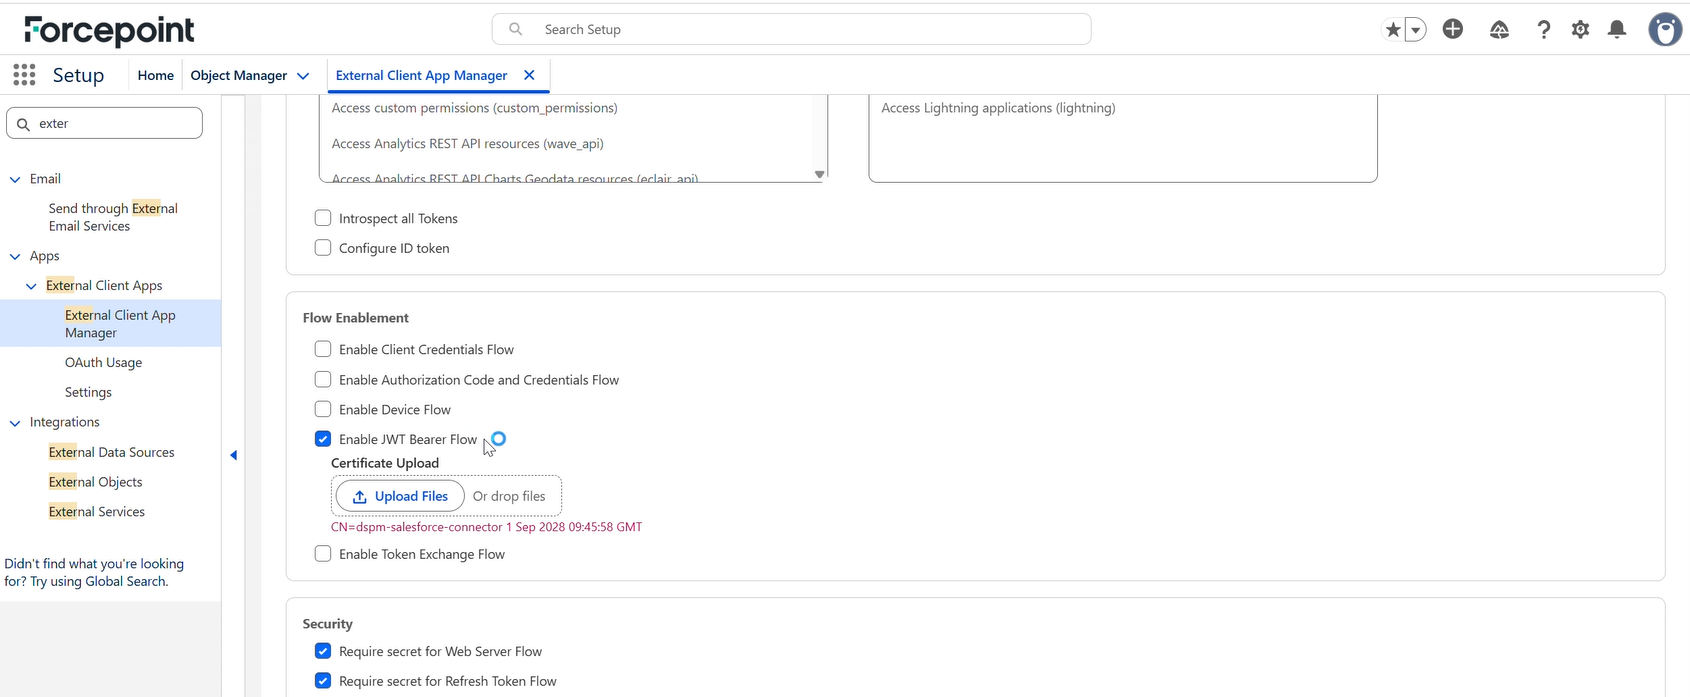Viewport: 1690px width, 697px height.
Task: Collapse External Client Apps chevron
Action: [x=31, y=286]
